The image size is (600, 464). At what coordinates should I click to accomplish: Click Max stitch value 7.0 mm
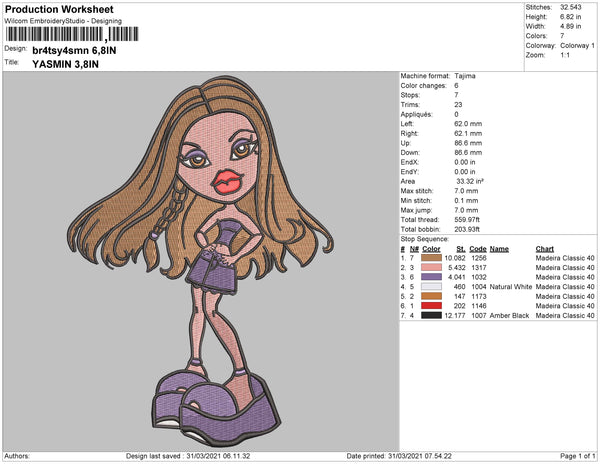466,191
